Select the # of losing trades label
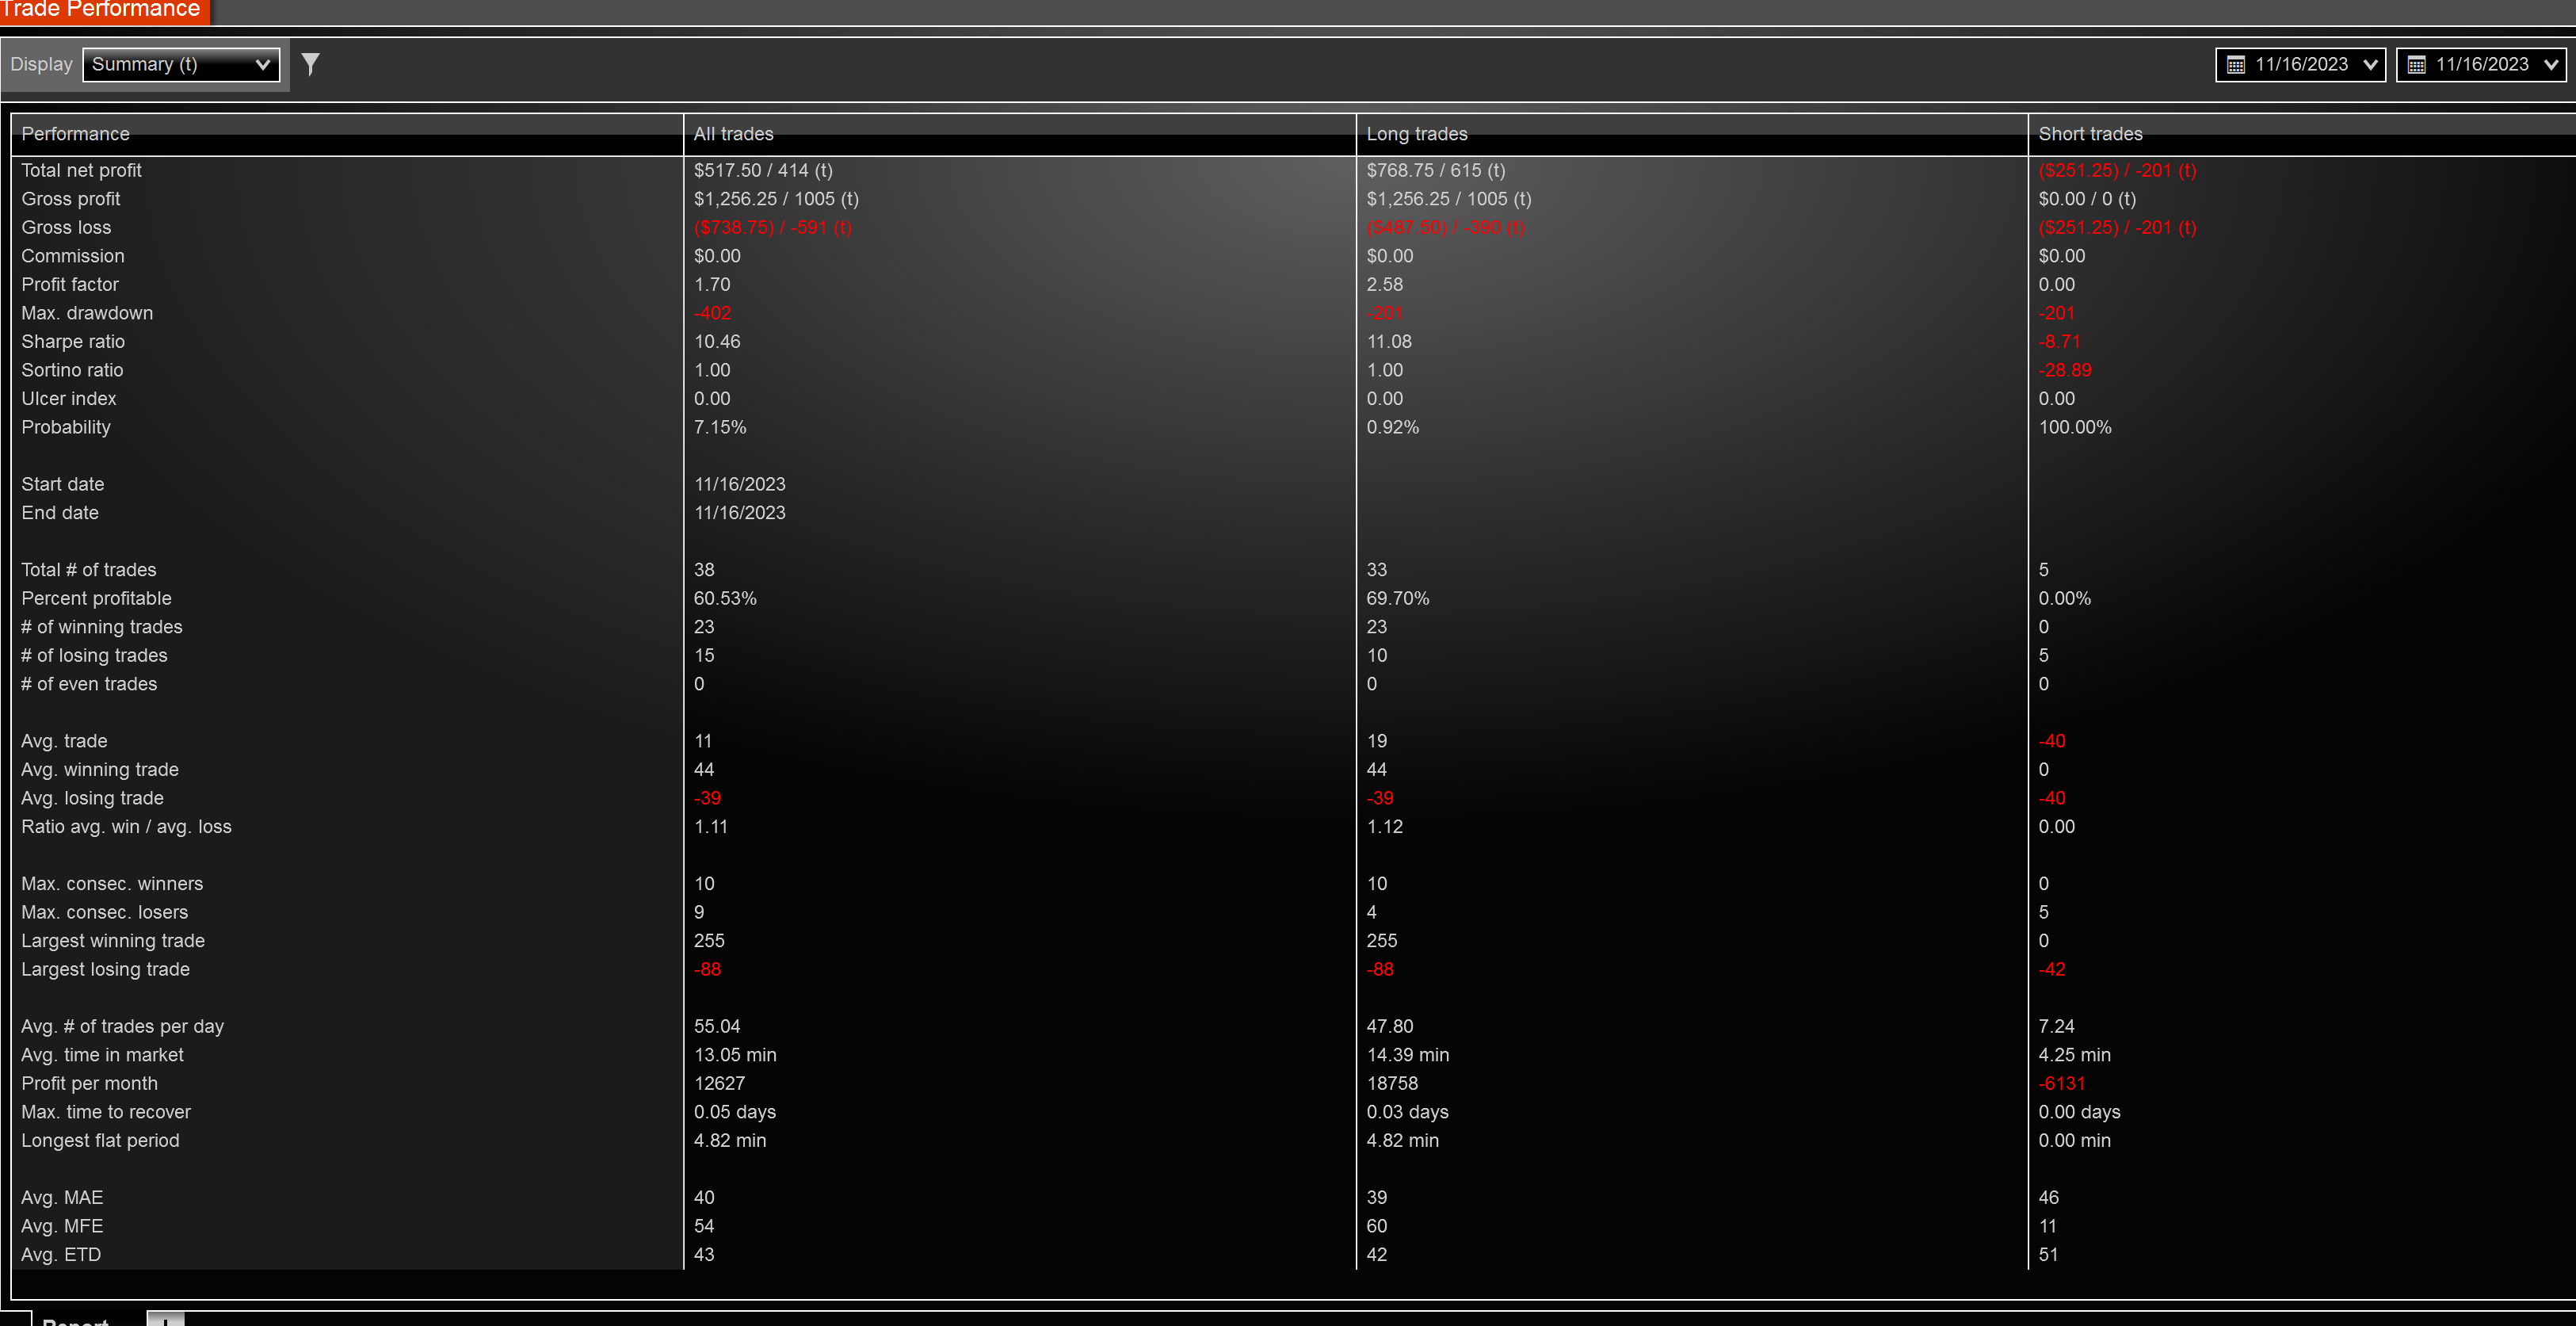This screenshot has height=1326, width=2576. tap(95, 656)
